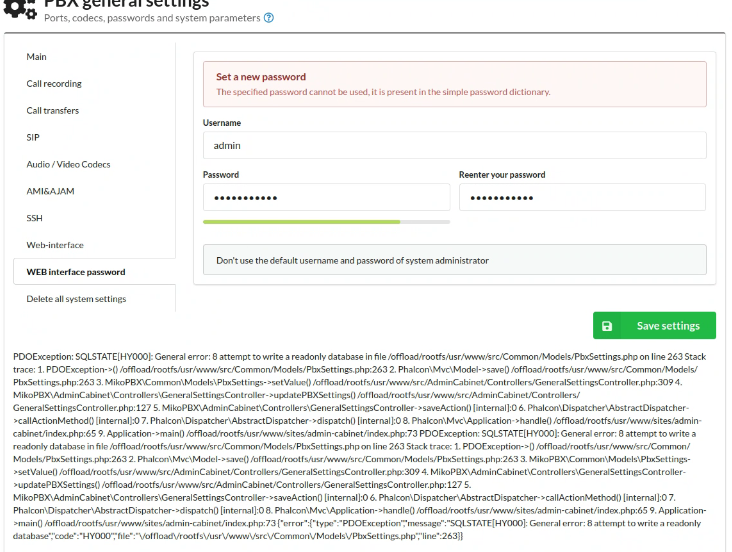Click the Set a new password warning
Viewport: 732px width, 552px height.
(x=454, y=84)
